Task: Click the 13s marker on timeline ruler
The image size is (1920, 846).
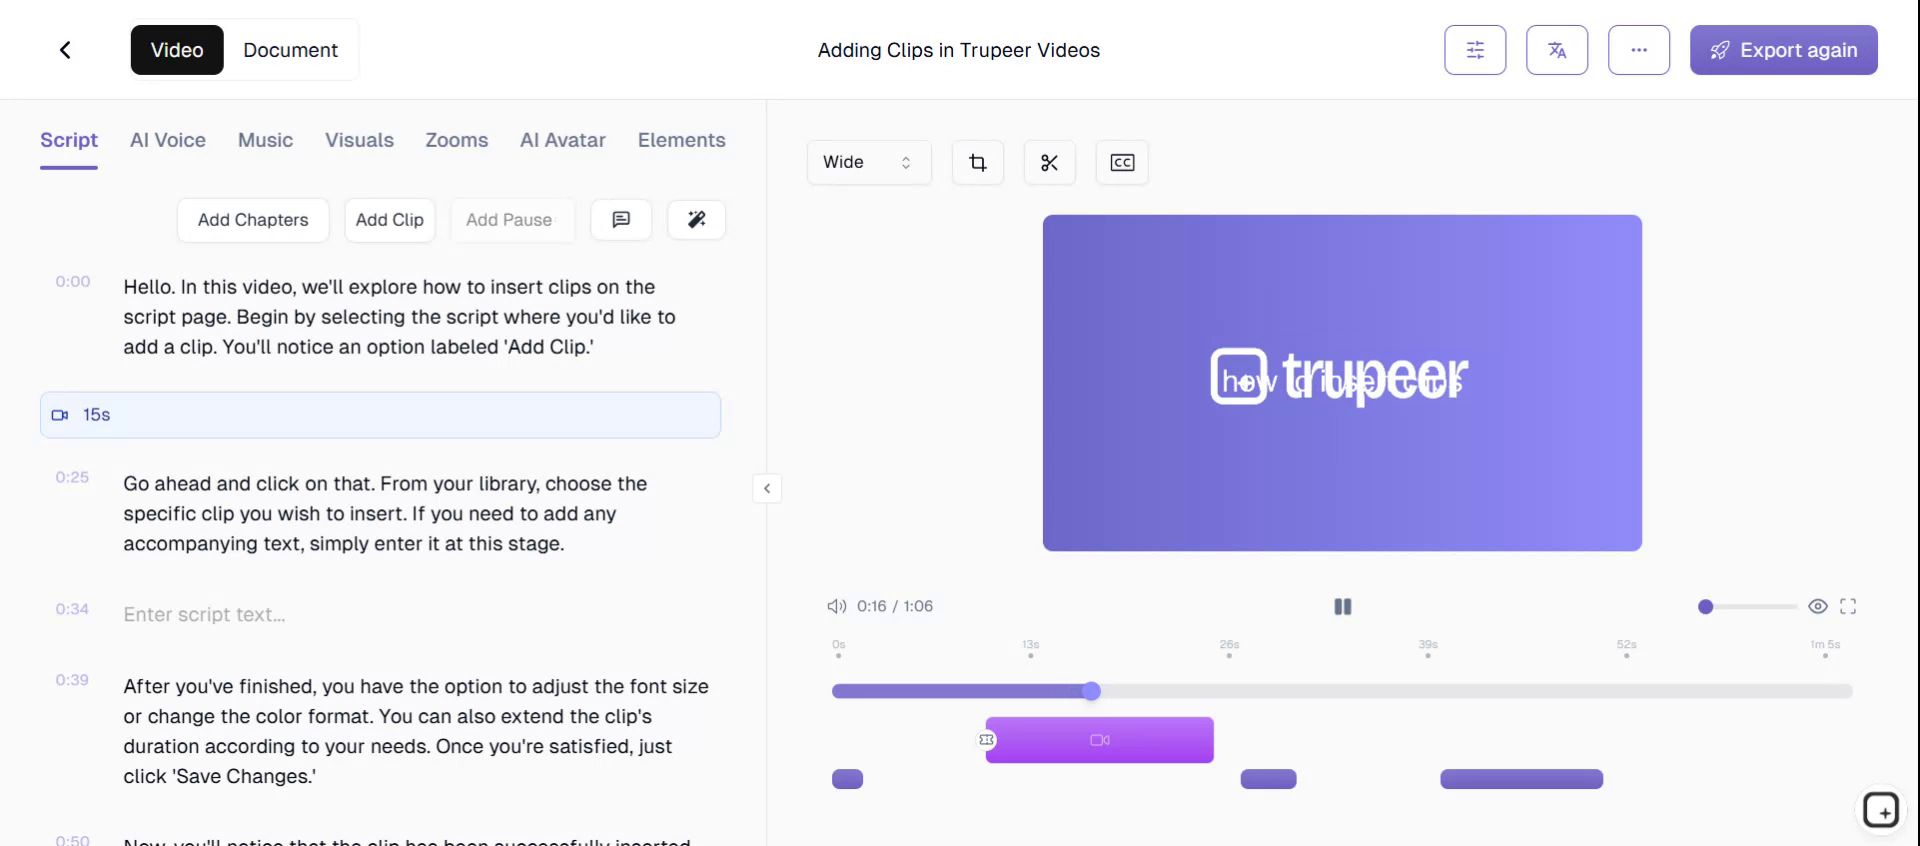Action: tap(1031, 645)
